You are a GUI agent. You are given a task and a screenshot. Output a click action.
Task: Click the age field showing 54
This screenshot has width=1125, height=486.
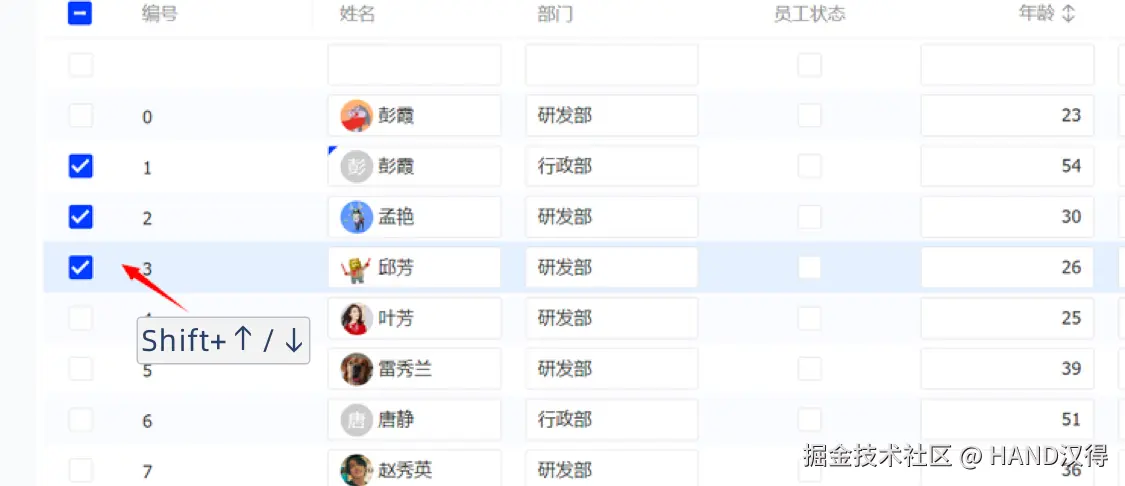[x=1006, y=166]
